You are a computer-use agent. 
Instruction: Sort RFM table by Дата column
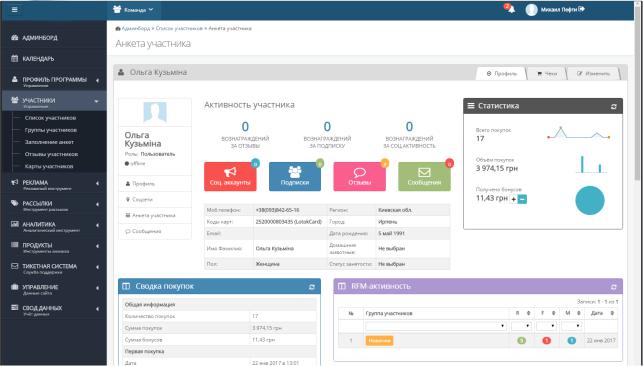tap(601, 313)
